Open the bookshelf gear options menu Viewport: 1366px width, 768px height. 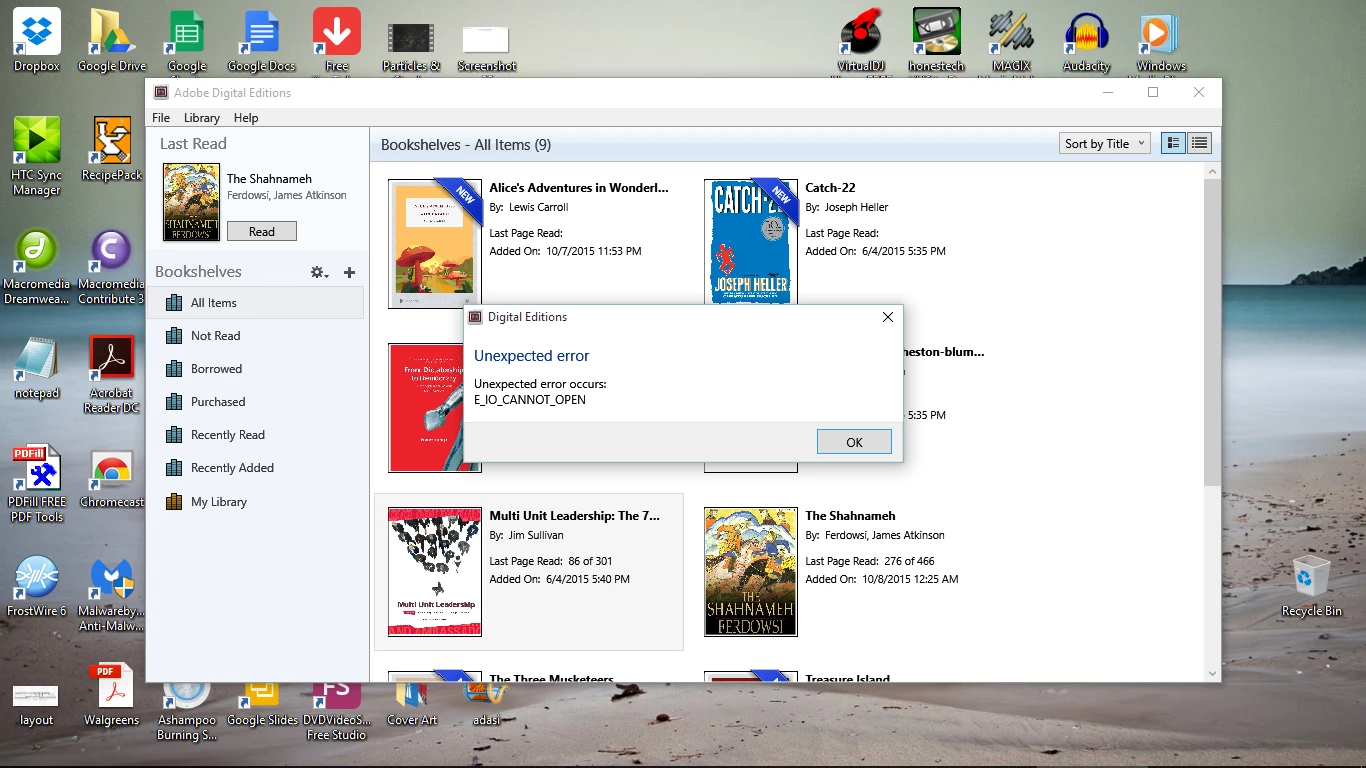[319, 272]
